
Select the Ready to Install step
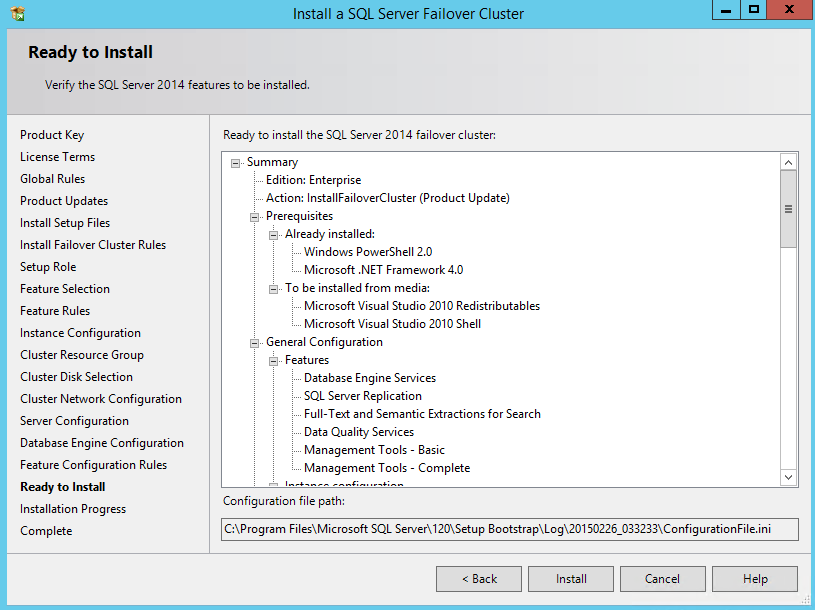(63, 487)
